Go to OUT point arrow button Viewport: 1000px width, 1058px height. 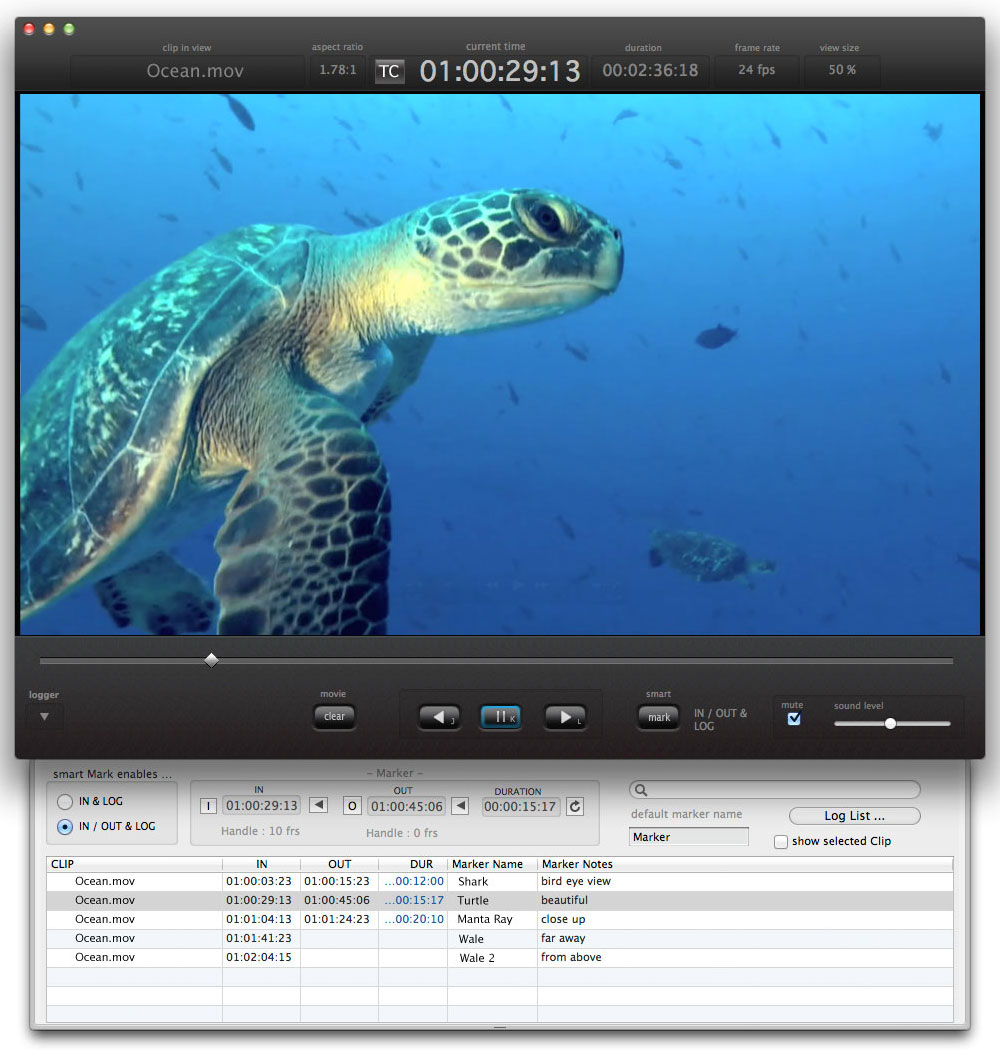460,806
